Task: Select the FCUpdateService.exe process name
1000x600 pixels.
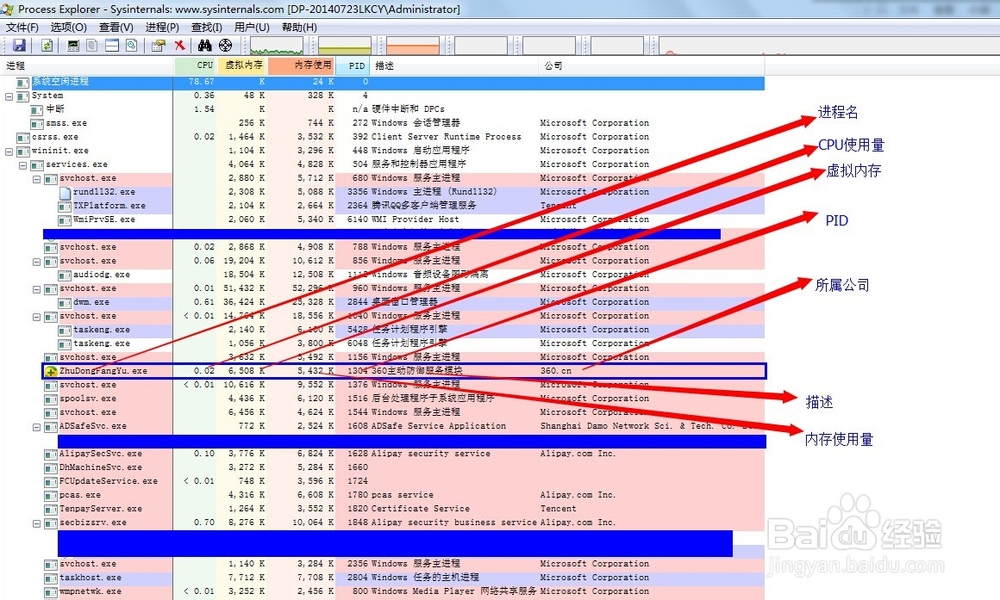Action: (x=108, y=481)
